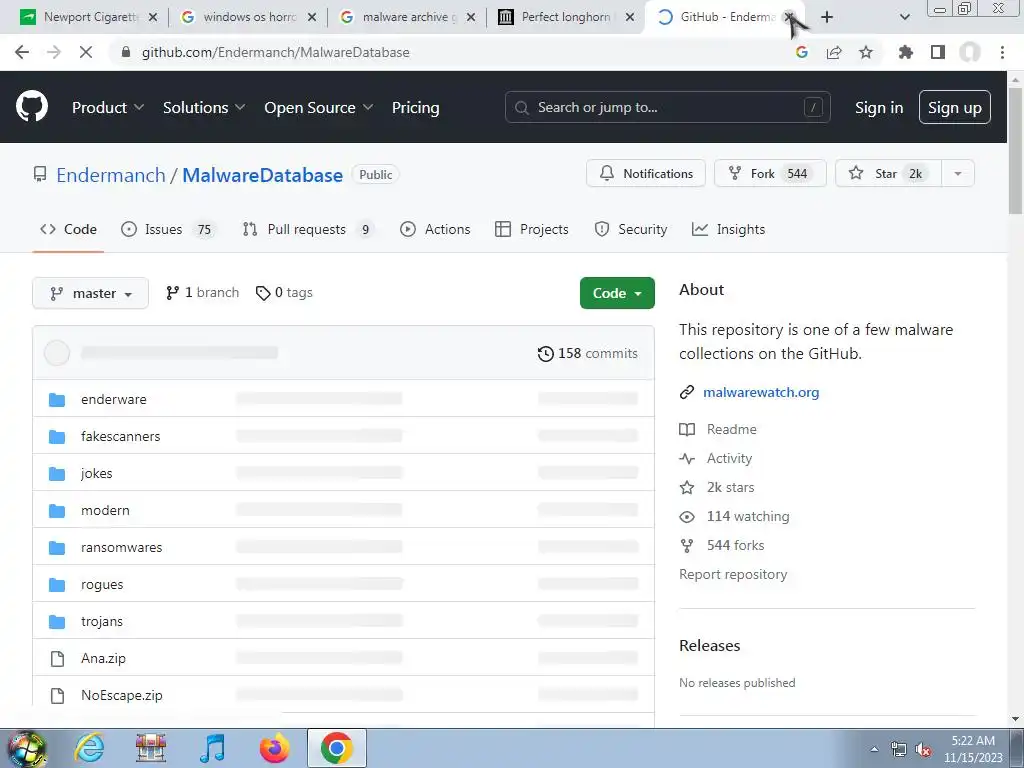Open the tab search chevron

(904, 17)
